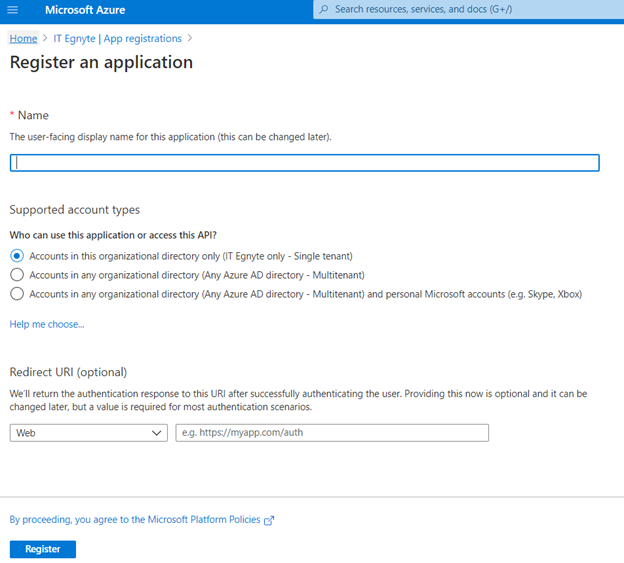
Task: Select Multitenant and personal Microsoft accounts option
Action: [x=17, y=294]
